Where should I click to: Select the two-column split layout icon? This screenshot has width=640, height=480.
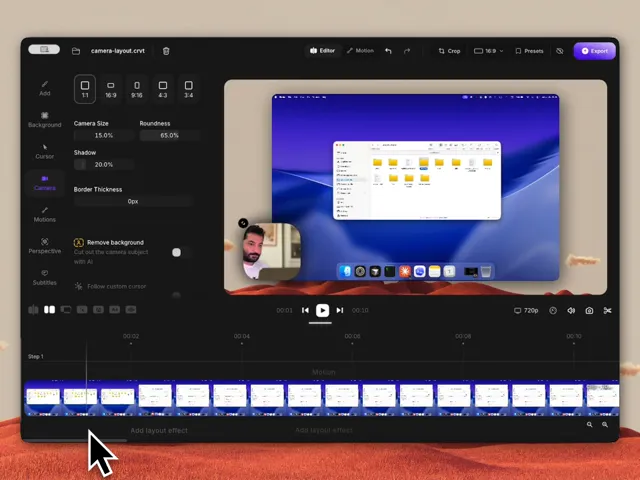(49, 310)
